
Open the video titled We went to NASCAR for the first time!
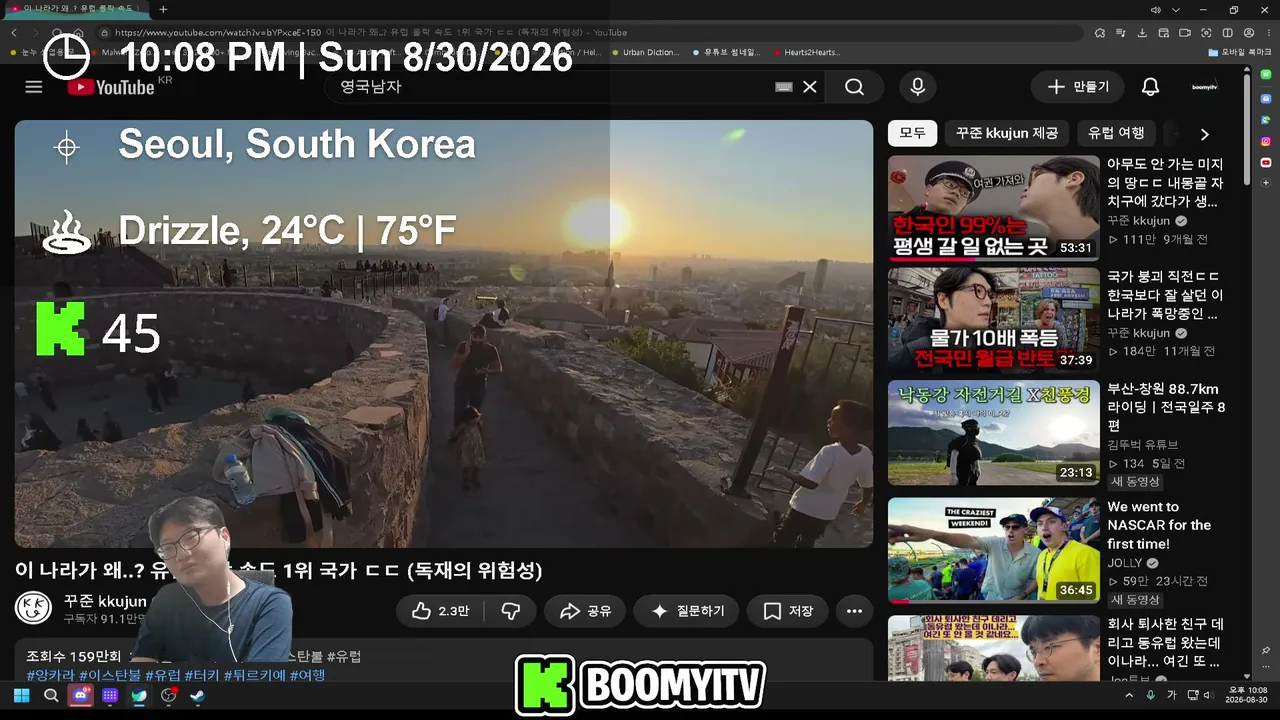(1159, 525)
